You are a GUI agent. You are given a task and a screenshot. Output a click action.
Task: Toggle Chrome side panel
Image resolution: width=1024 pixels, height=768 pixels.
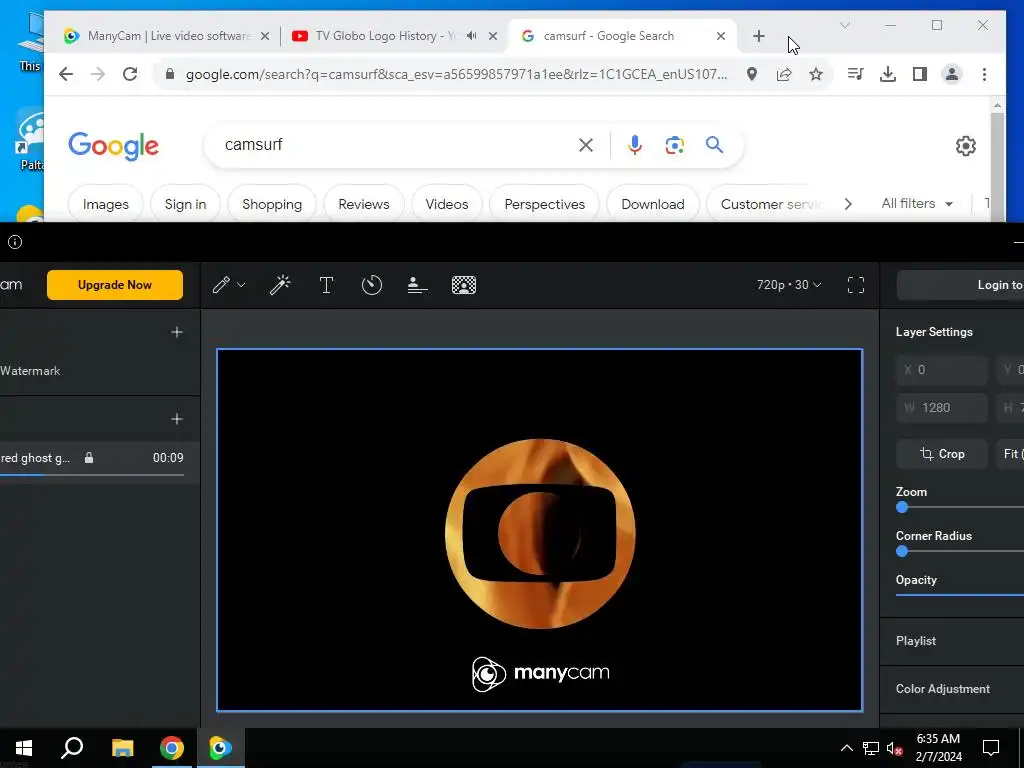pos(920,74)
